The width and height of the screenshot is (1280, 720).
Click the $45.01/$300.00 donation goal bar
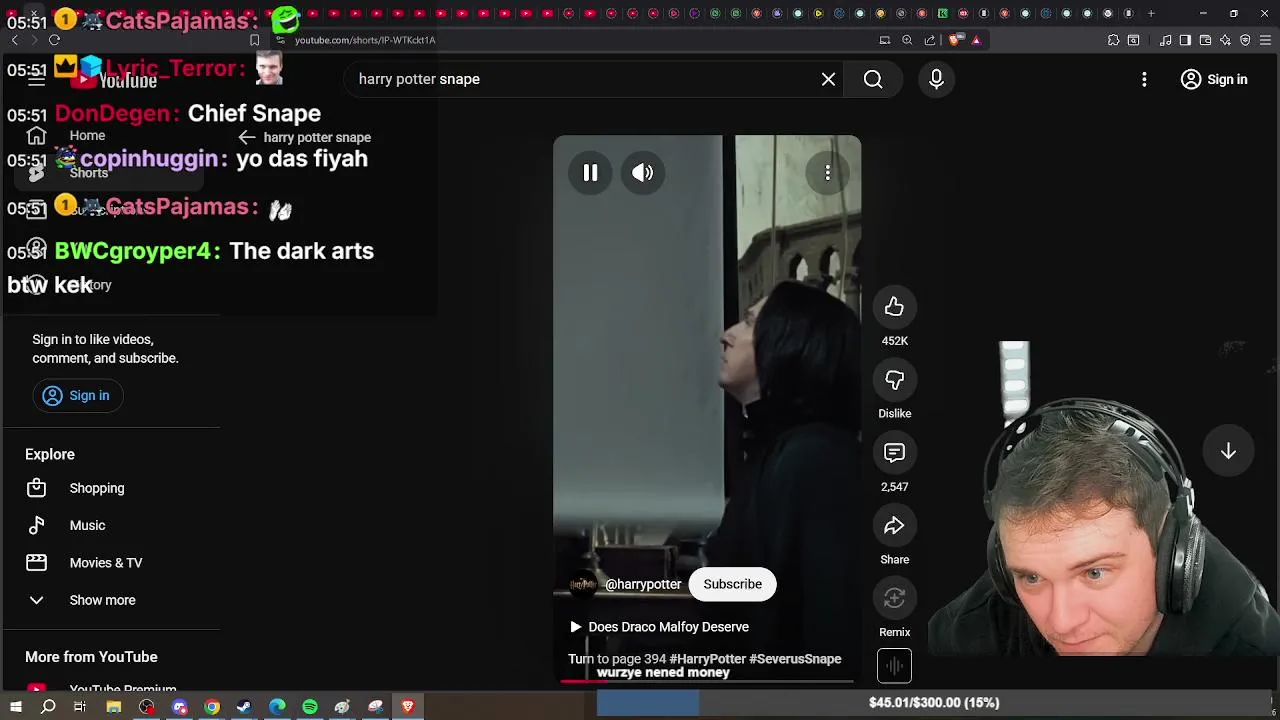coord(933,703)
